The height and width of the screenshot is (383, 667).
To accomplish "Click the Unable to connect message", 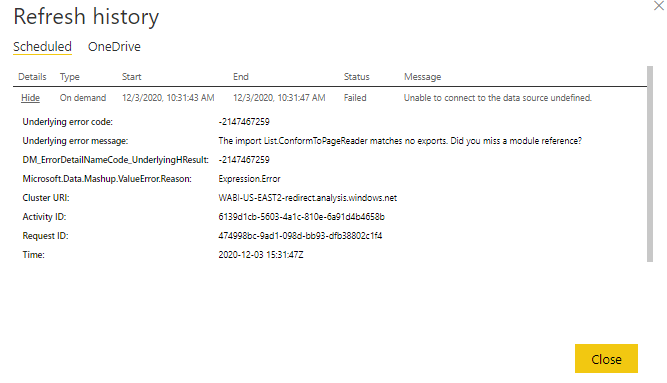I will pyautogui.click(x=498, y=98).
